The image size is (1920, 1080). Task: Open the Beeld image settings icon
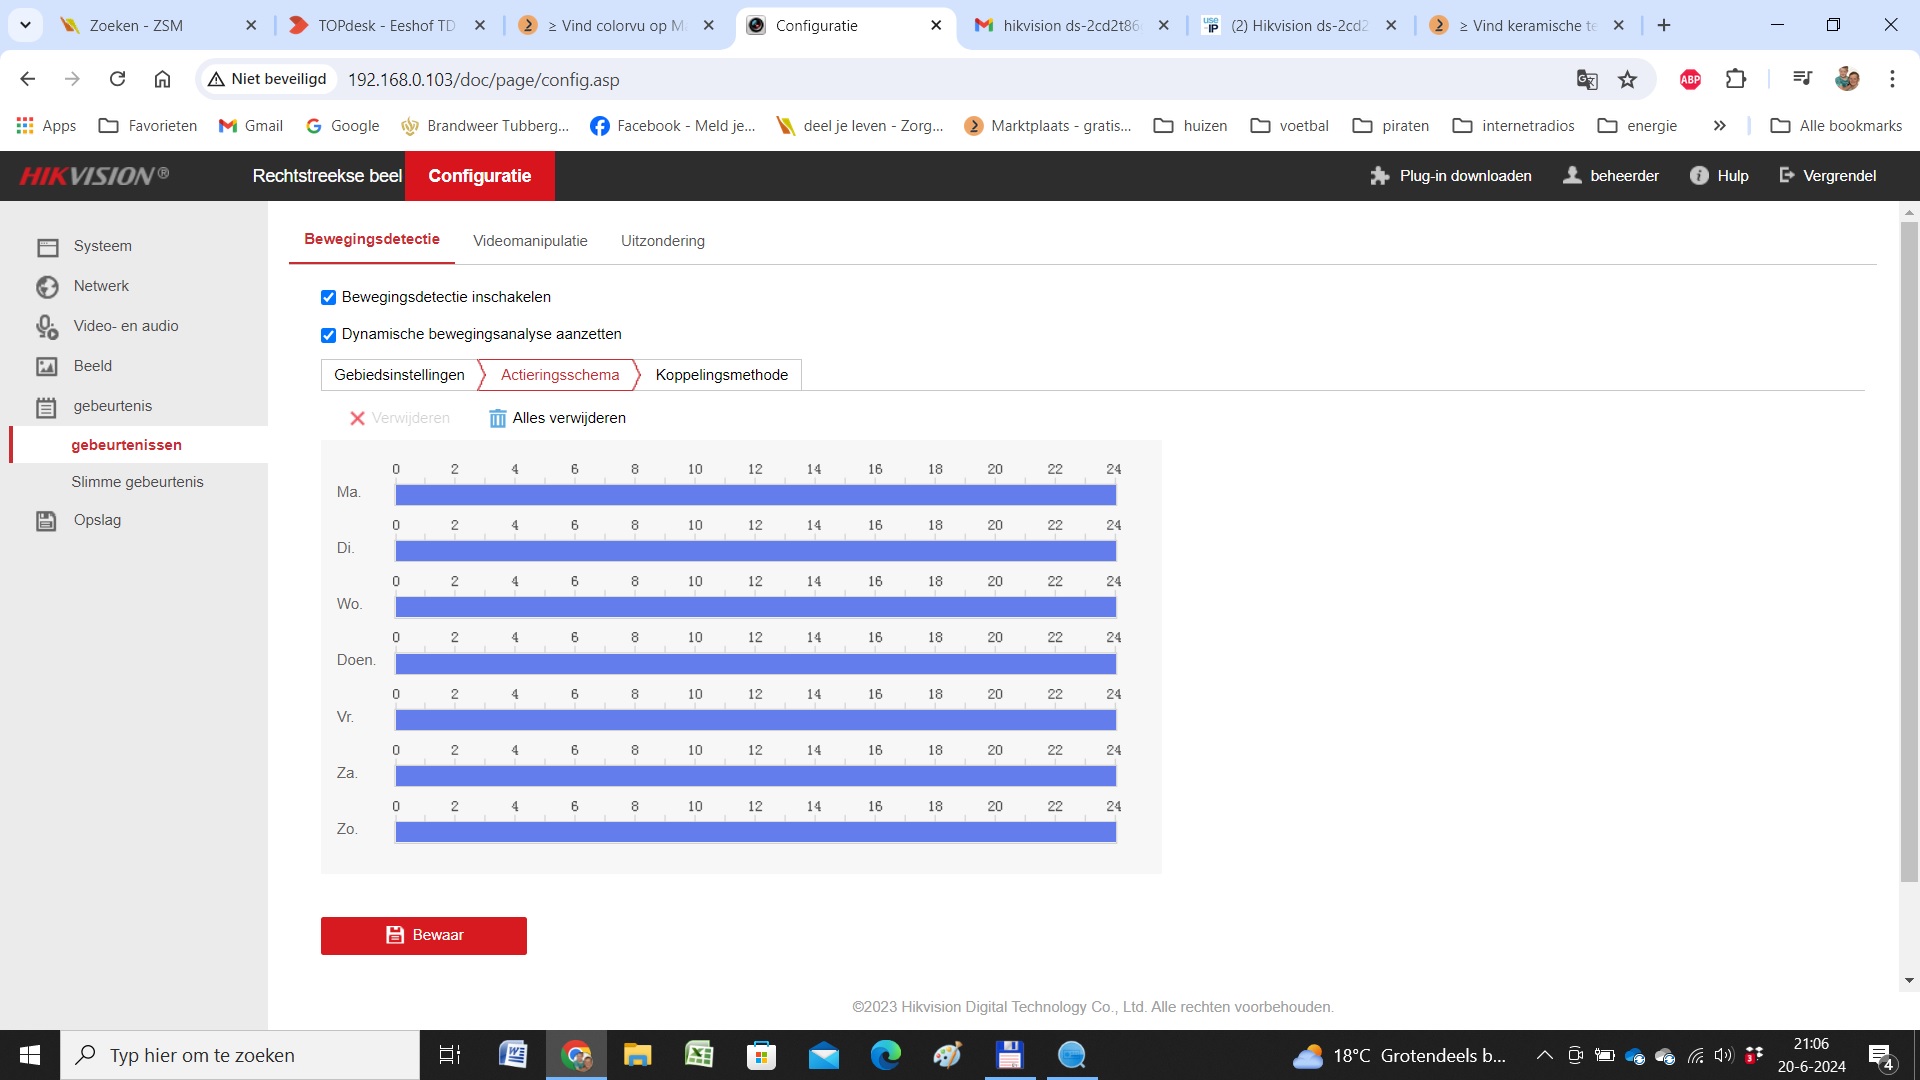[47, 367]
